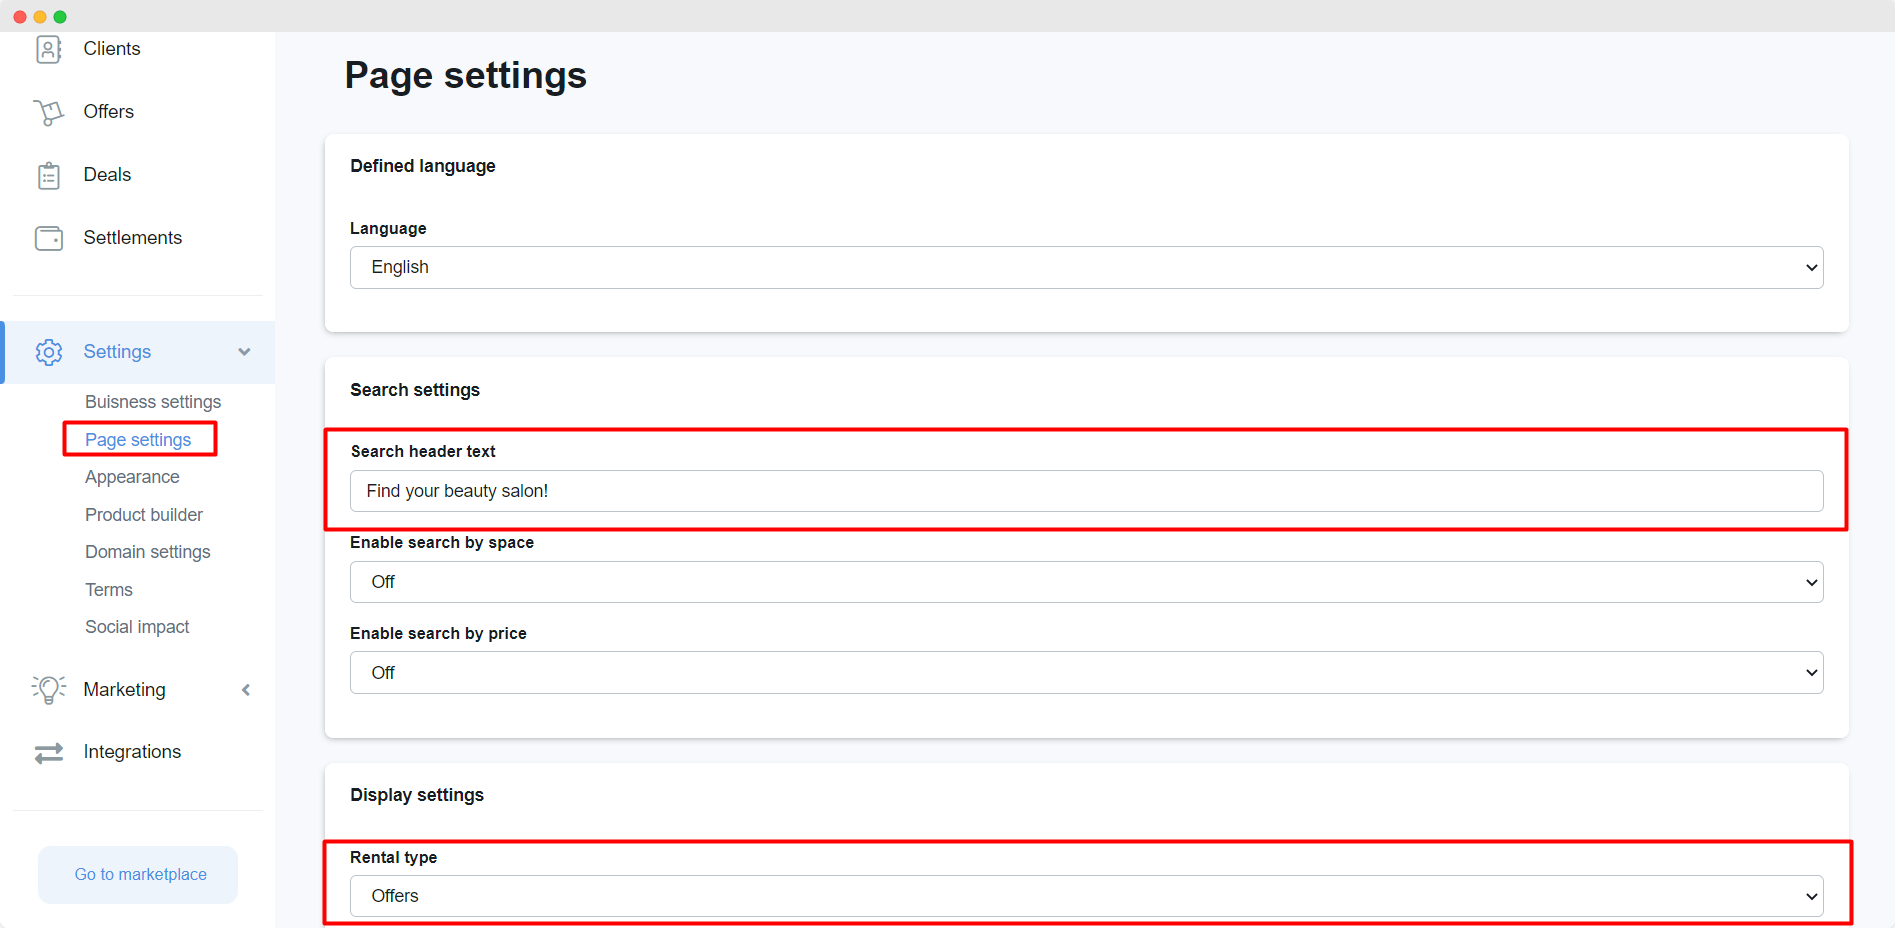
Task: Click the macOS green fullscreen button
Action: 60,17
